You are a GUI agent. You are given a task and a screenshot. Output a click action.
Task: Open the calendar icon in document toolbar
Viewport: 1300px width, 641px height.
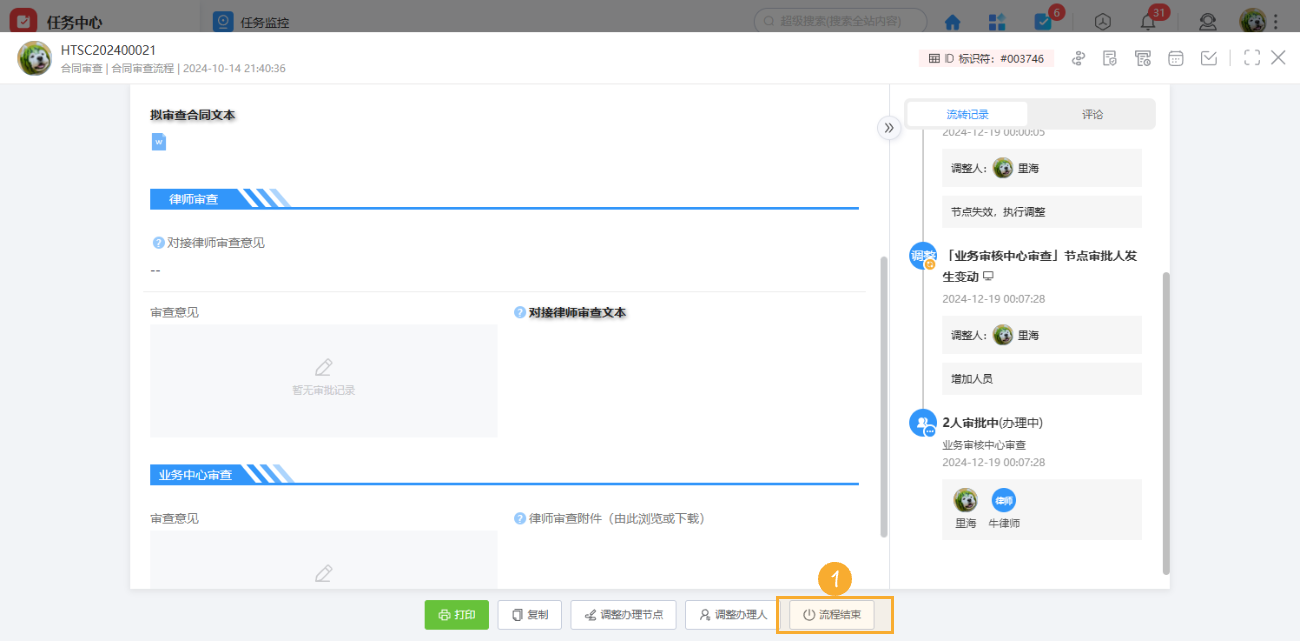pyautogui.click(x=1175, y=58)
